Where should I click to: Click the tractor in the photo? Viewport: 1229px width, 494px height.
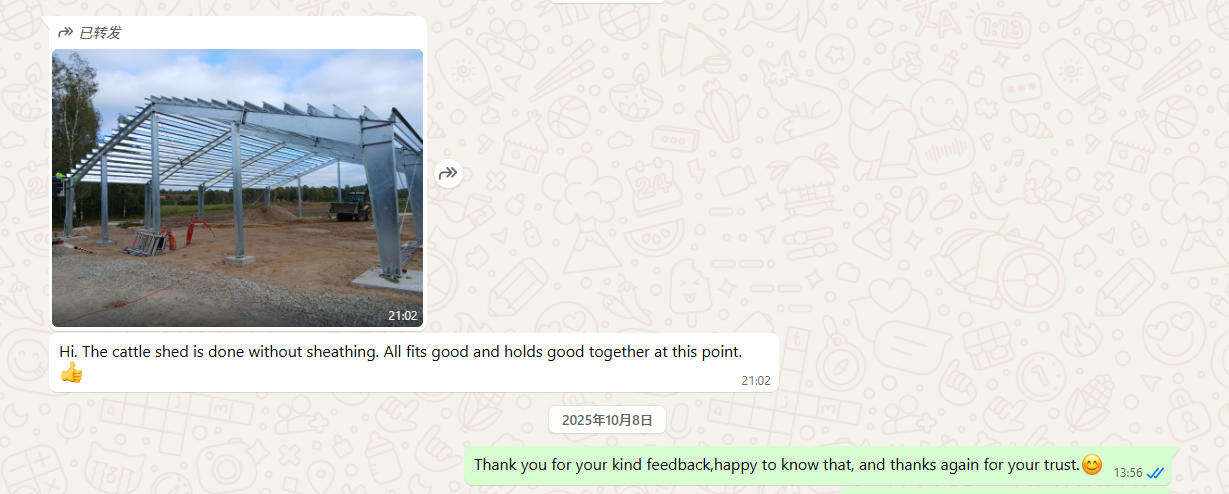(x=350, y=207)
